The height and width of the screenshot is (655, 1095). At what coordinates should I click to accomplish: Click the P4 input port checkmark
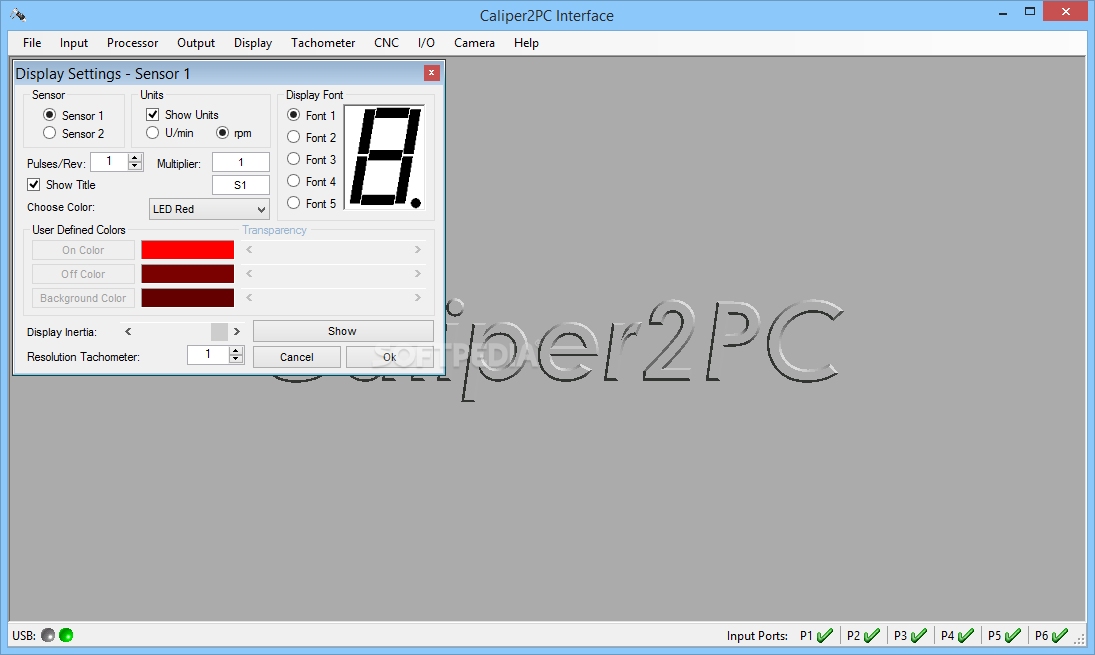(x=966, y=635)
